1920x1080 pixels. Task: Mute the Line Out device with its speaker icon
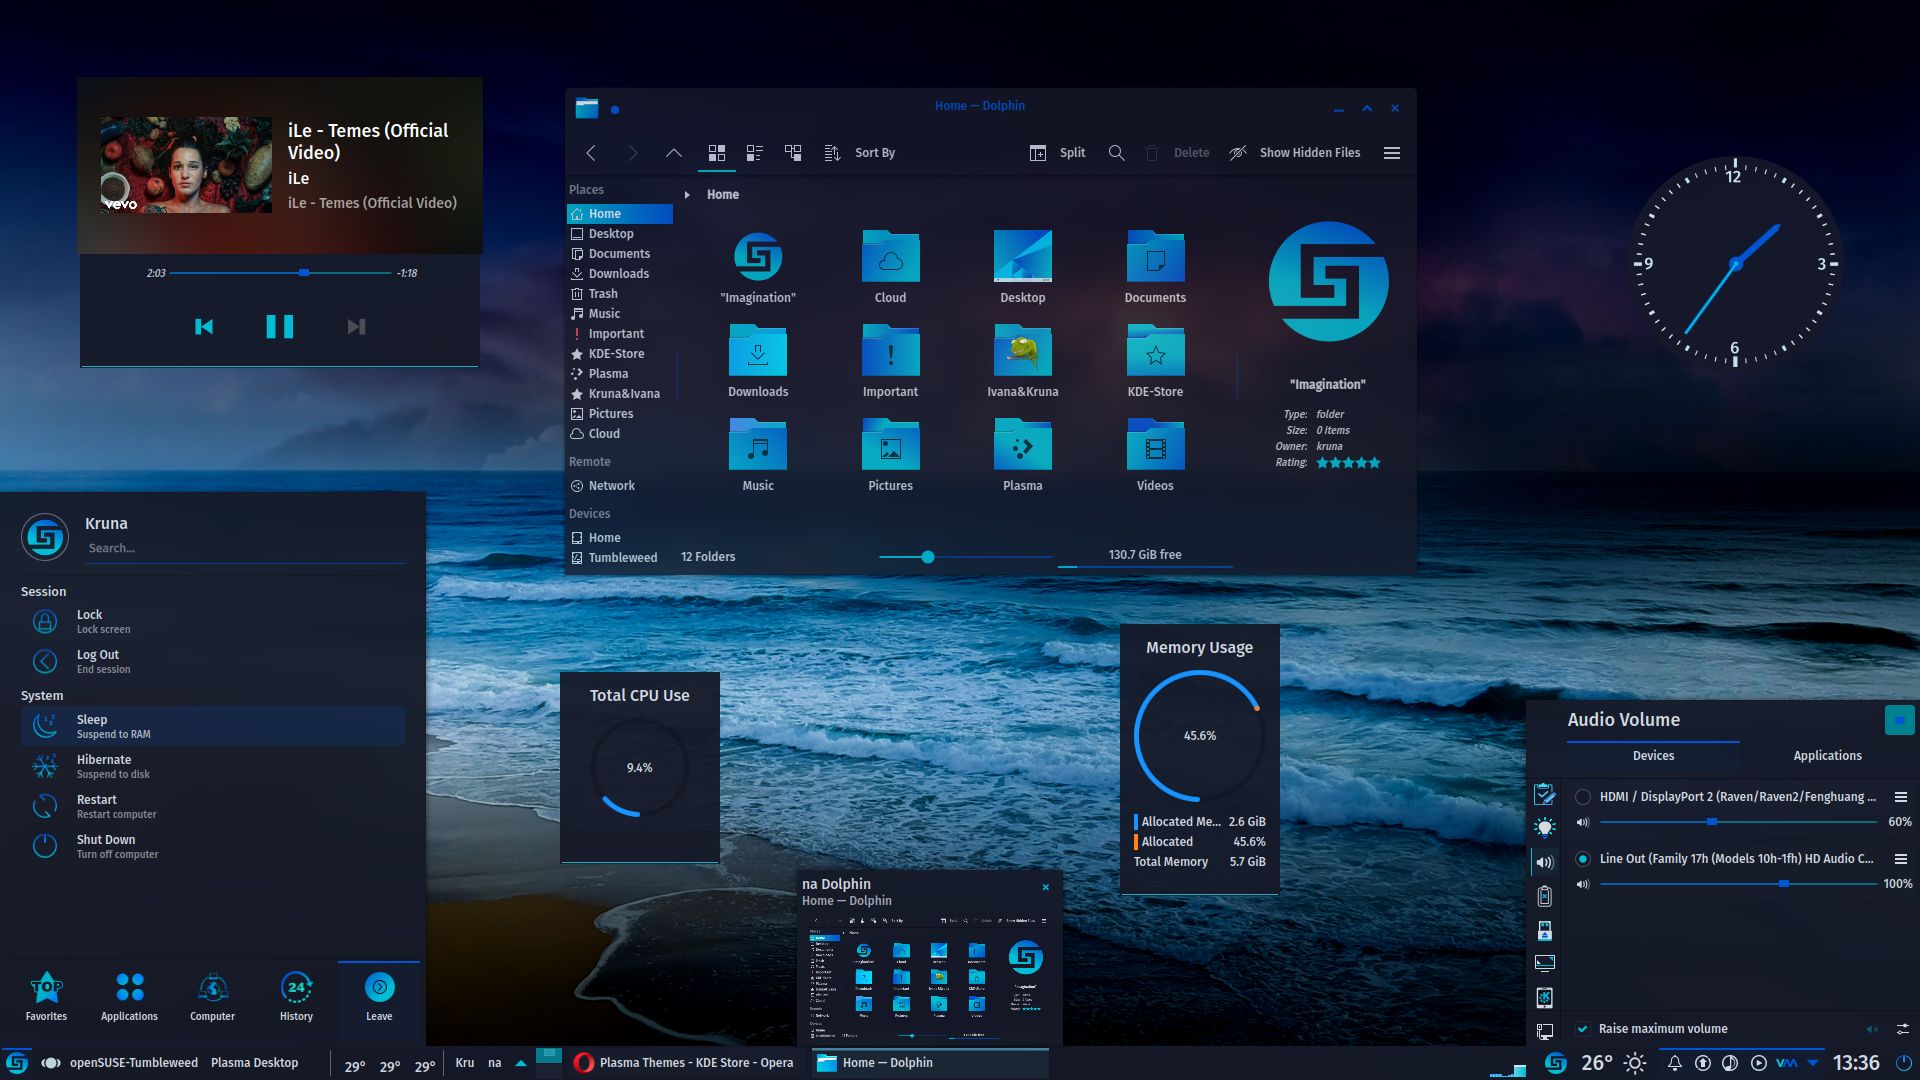1581,884
